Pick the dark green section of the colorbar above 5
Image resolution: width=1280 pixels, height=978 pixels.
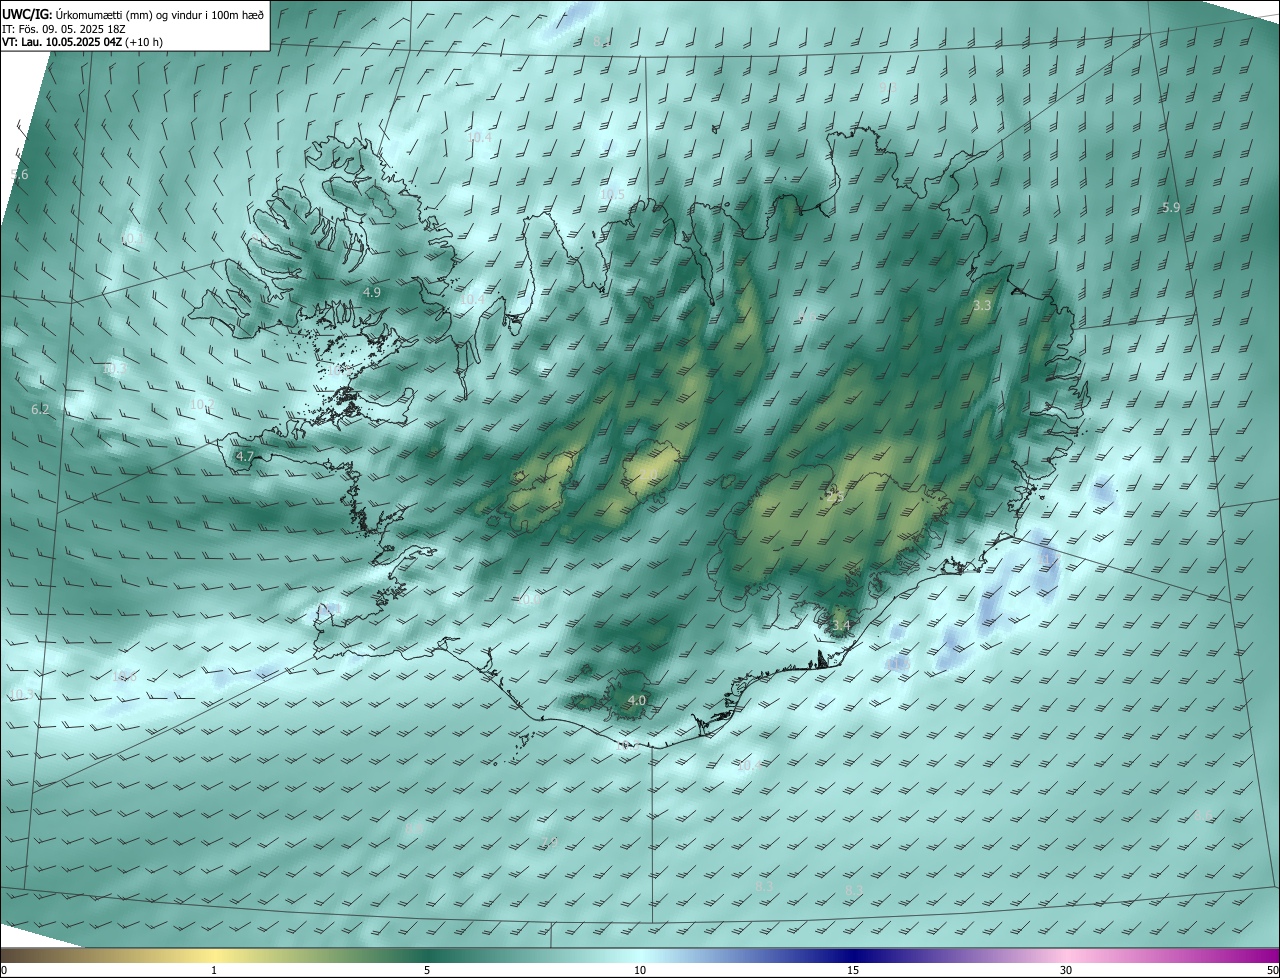(427, 955)
